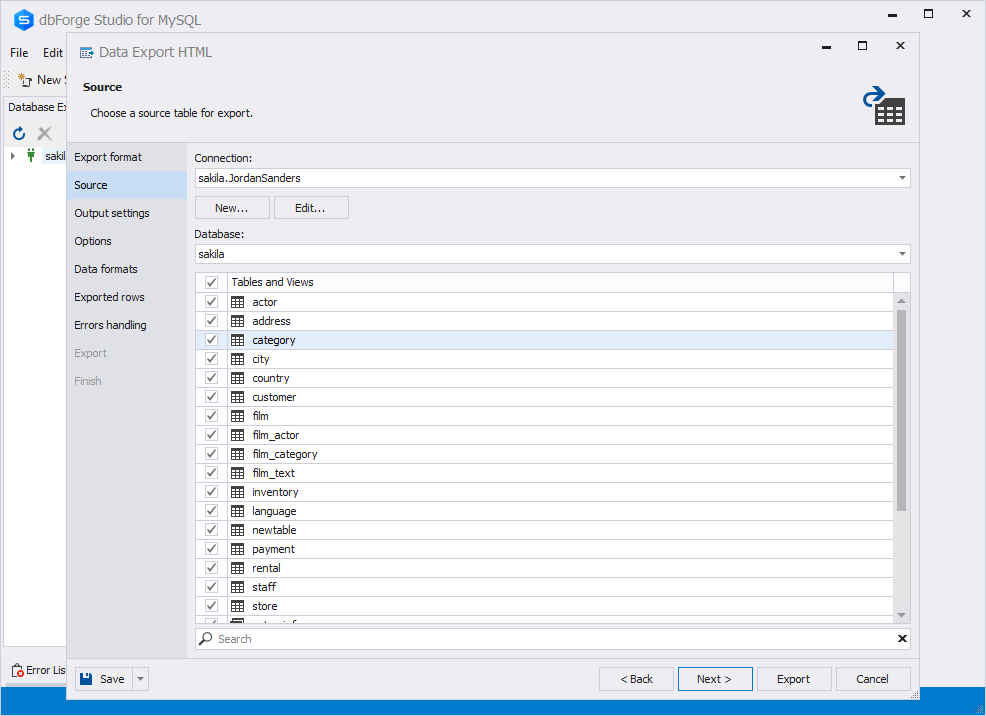The image size is (986, 716).
Task: Clear the search with the X icon
Action: [x=902, y=639]
